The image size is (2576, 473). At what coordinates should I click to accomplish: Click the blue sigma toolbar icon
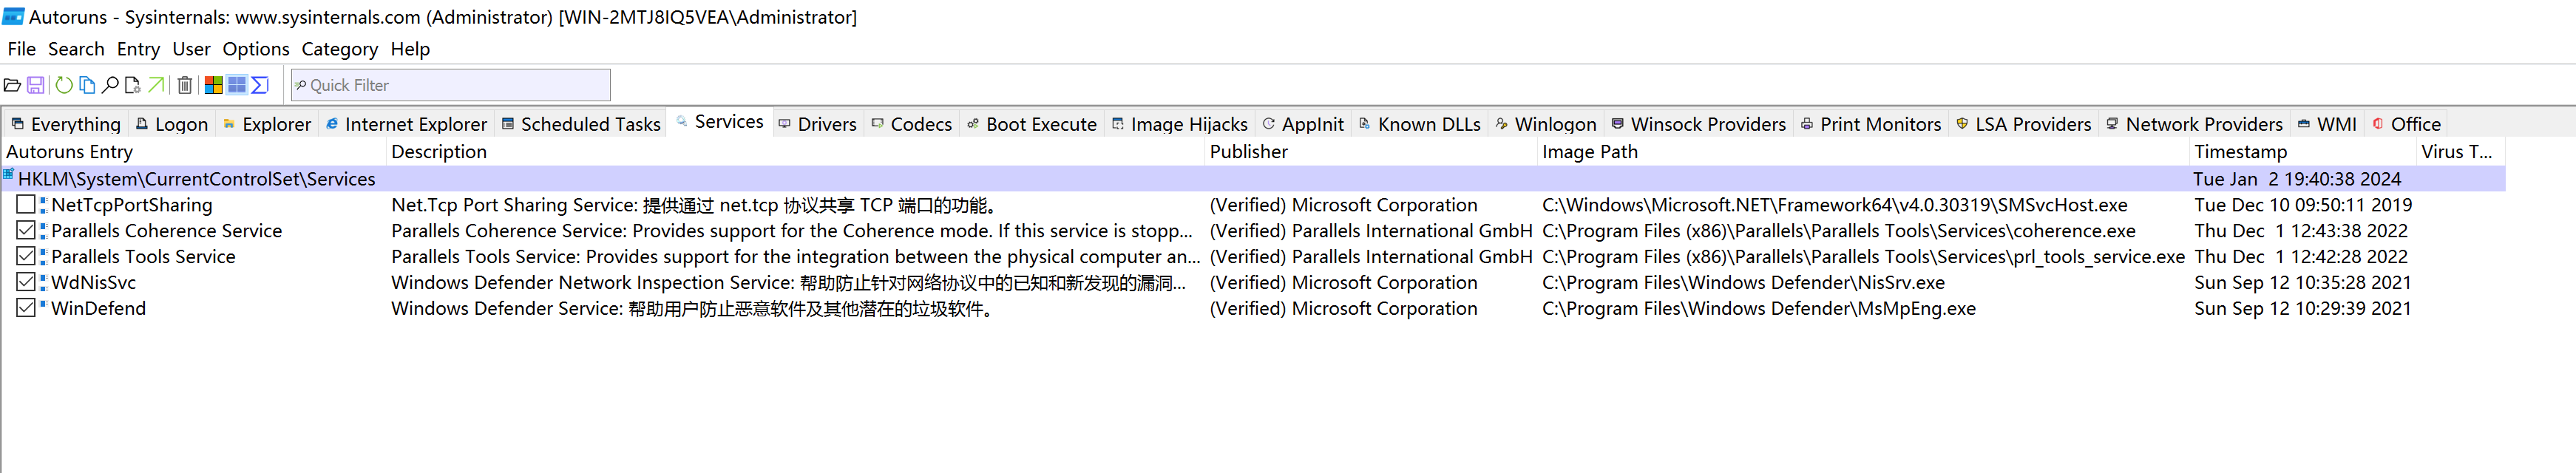260,85
